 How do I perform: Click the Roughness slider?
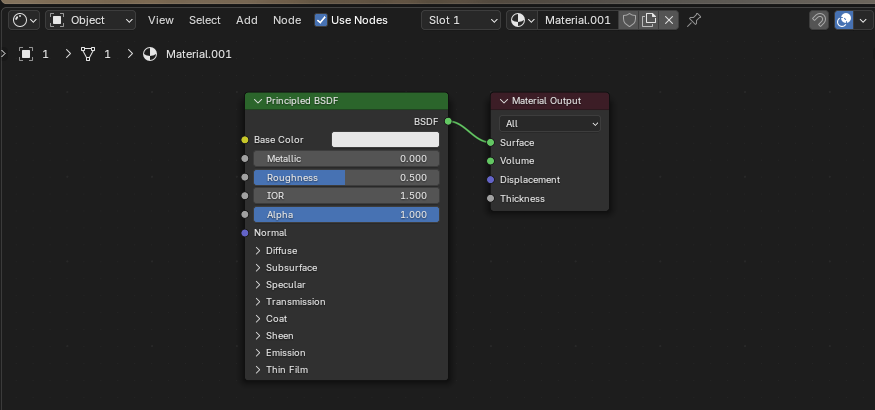pos(346,178)
